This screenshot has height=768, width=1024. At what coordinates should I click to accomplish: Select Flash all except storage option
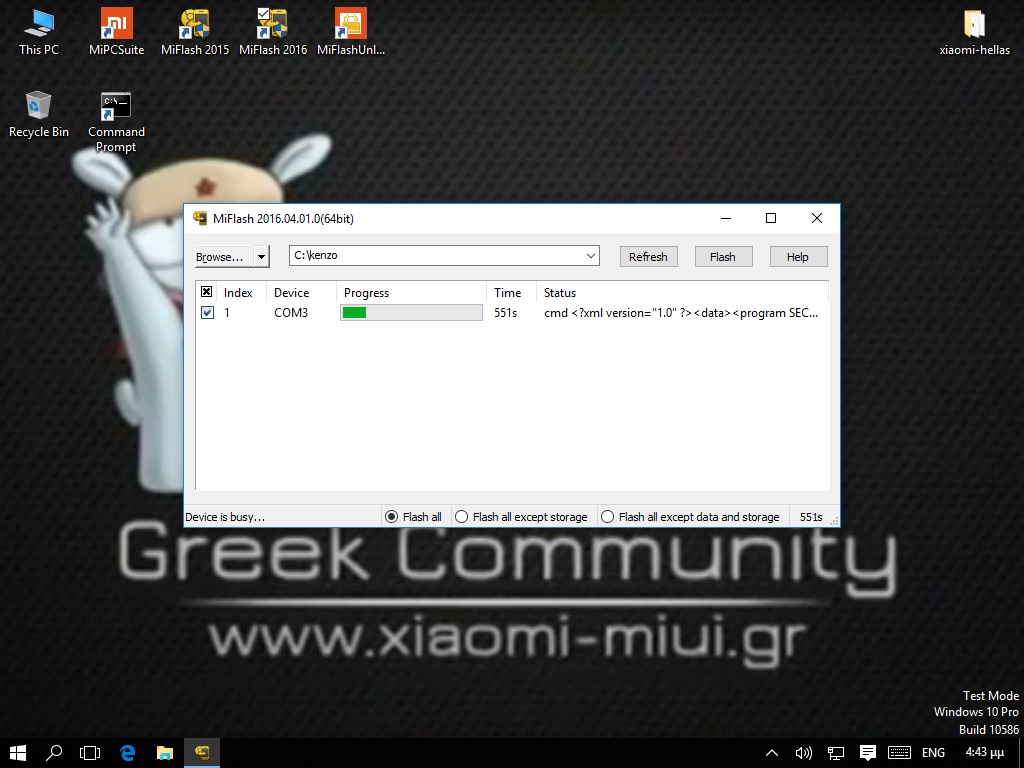click(x=461, y=517)
